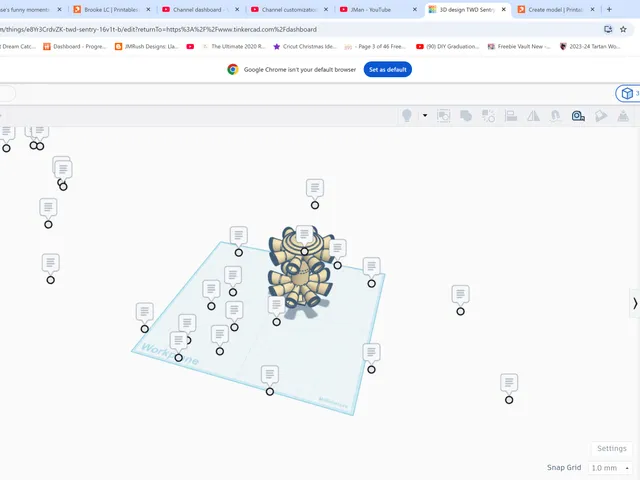
Task: Click the unlabeled YouTube bookmark icon
Action: (x=190, y=47)
